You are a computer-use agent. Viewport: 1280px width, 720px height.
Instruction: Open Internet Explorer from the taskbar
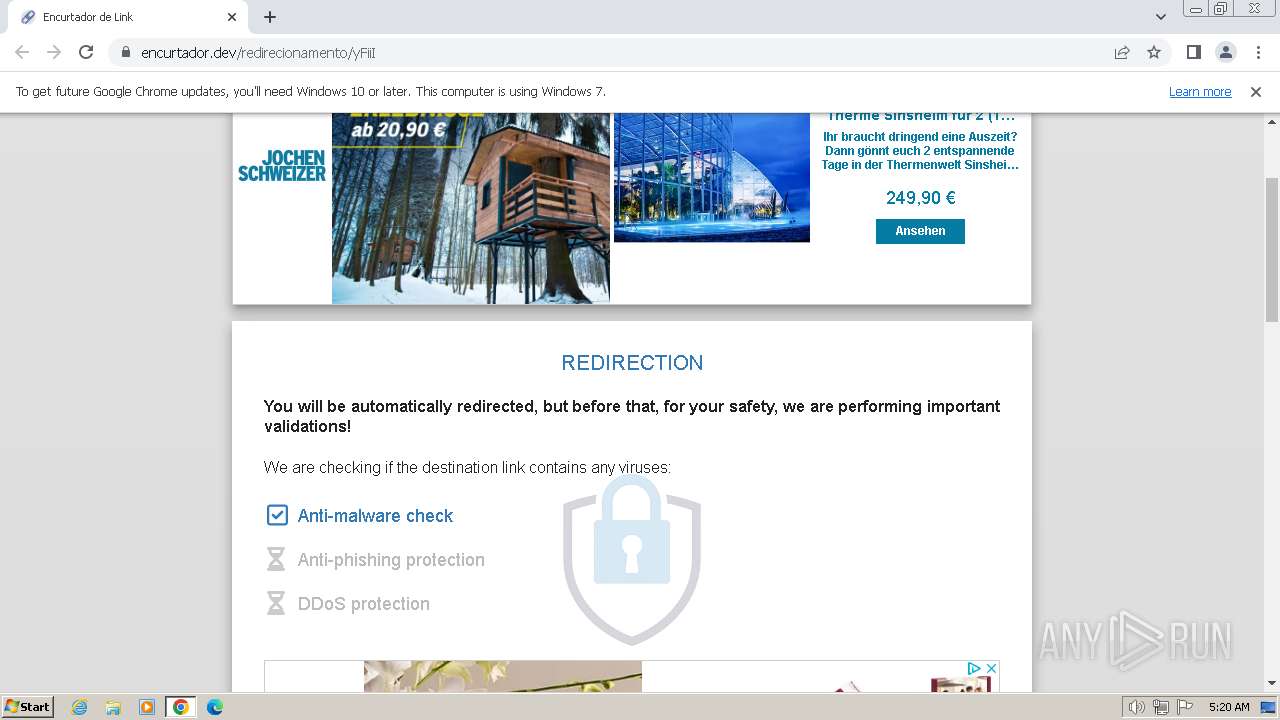(79, 707)
